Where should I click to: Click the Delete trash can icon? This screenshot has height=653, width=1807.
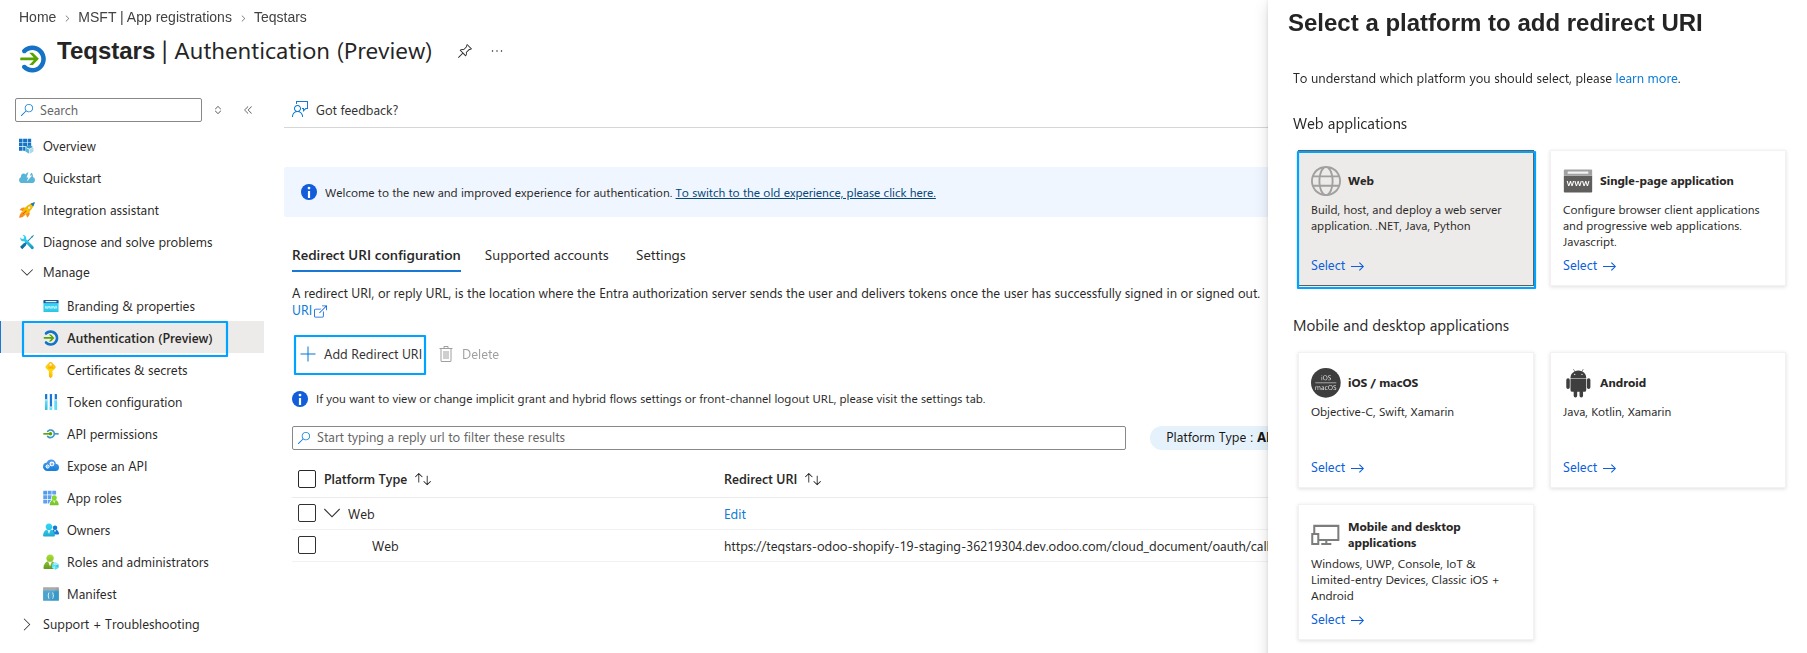446,354
